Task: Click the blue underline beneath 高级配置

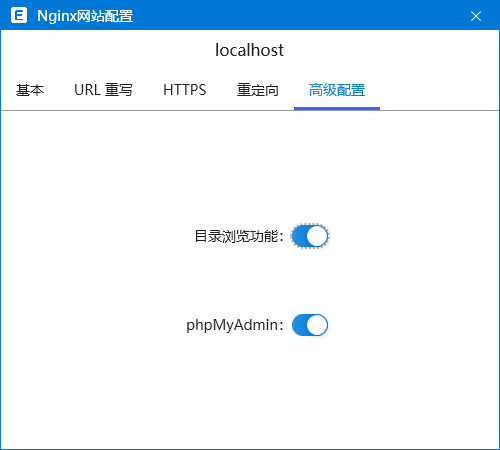Action: coord(337,108)
